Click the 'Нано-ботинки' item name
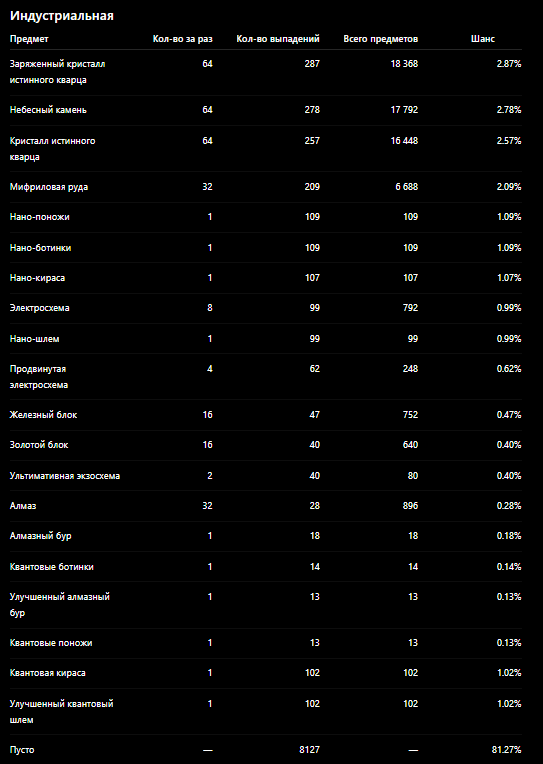 [40, 248]
